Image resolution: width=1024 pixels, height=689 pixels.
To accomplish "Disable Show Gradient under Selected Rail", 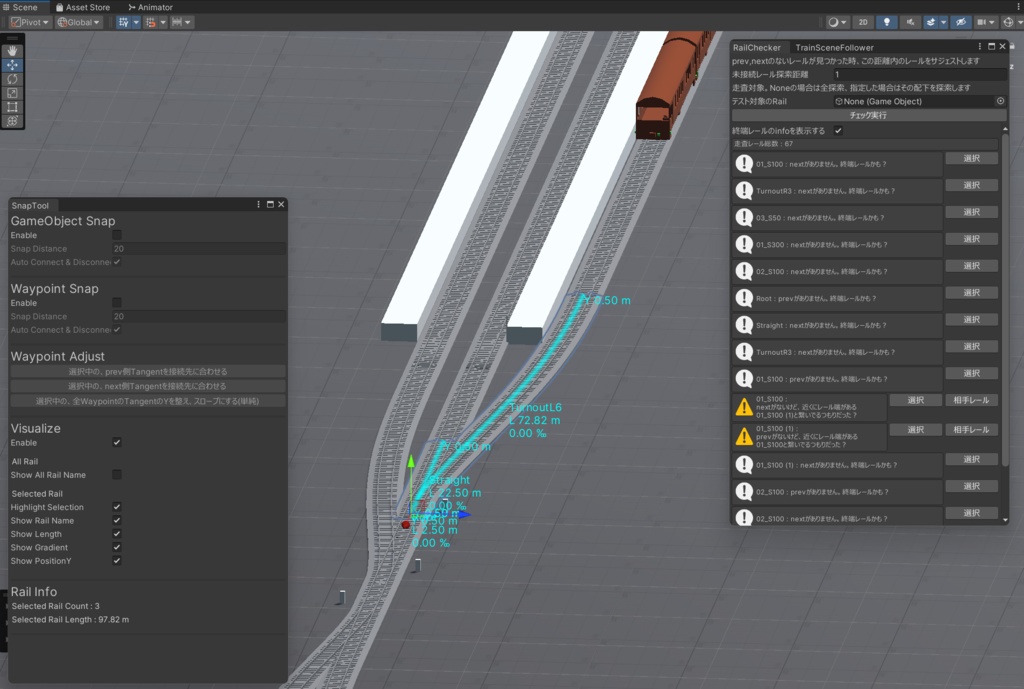I will (117, 547).
